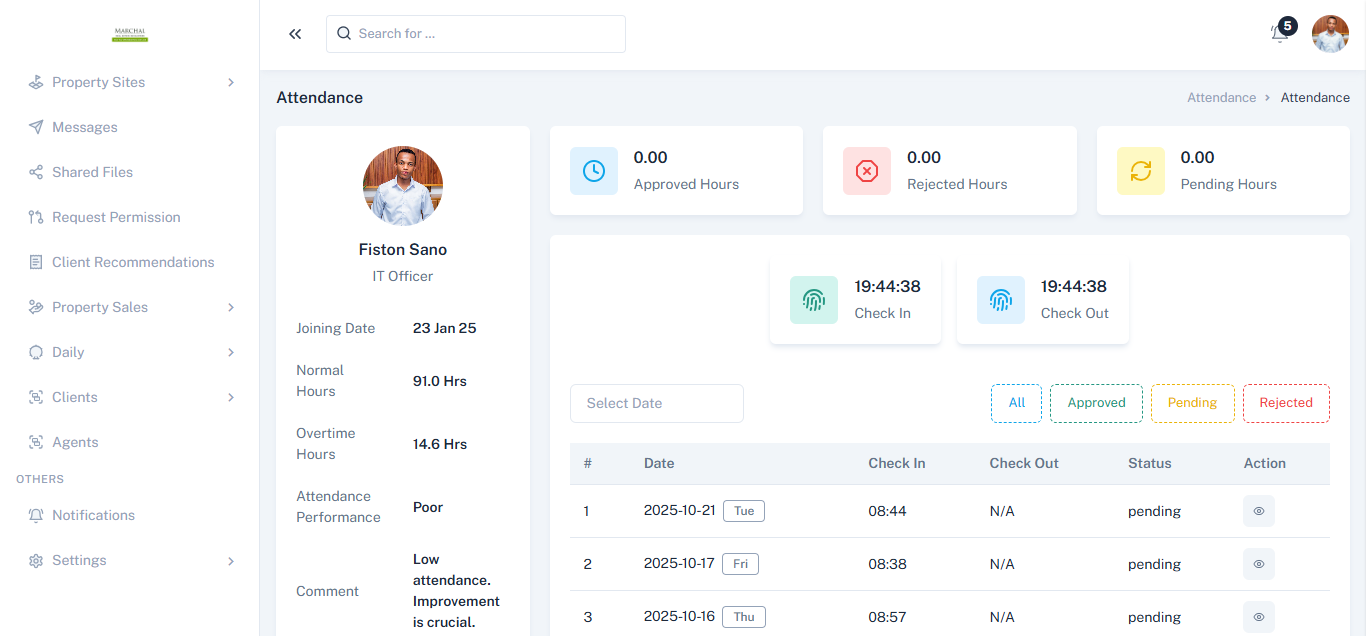Open Client Recommendations in the sidebar

(x=132, y=262)
